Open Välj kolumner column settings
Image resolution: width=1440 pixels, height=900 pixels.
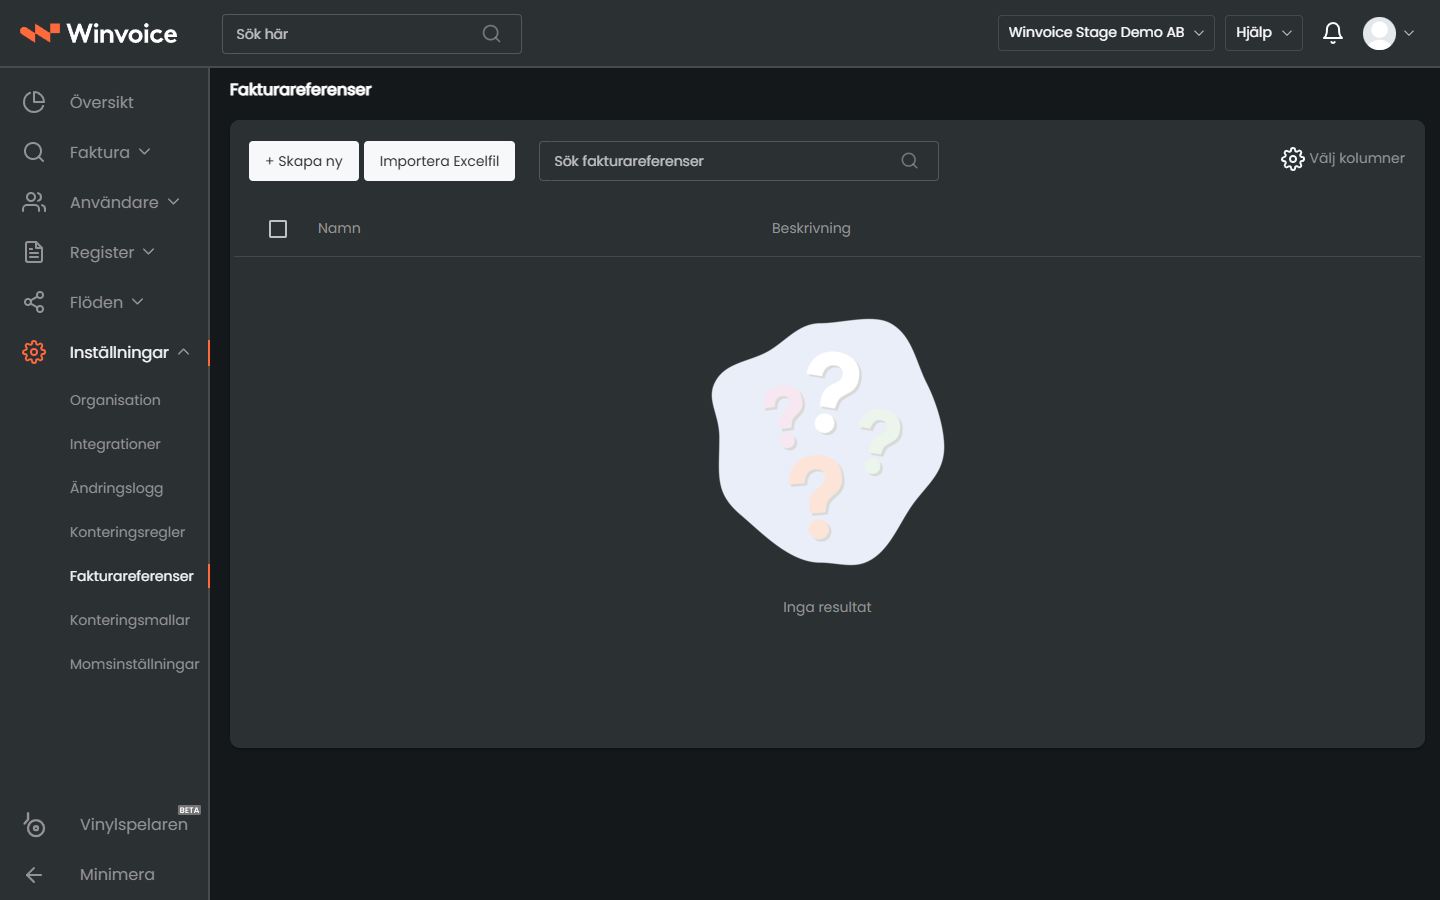click(1343, 159)
